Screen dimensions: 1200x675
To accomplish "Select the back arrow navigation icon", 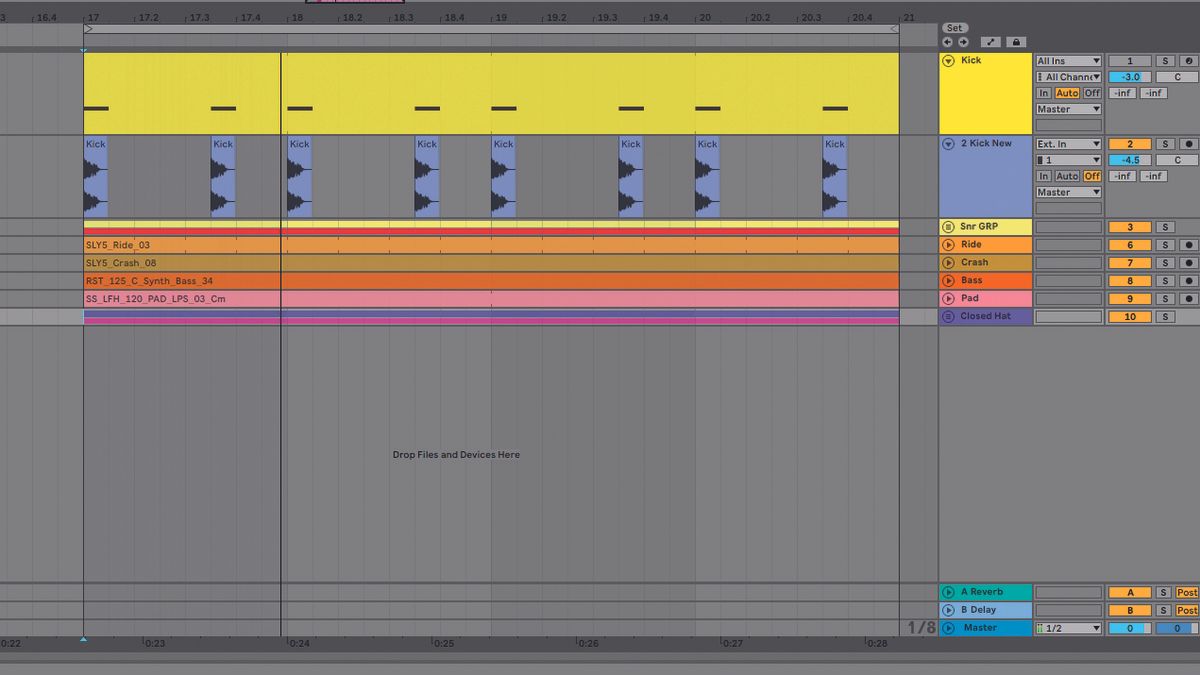I will click(x=949, y=42).
